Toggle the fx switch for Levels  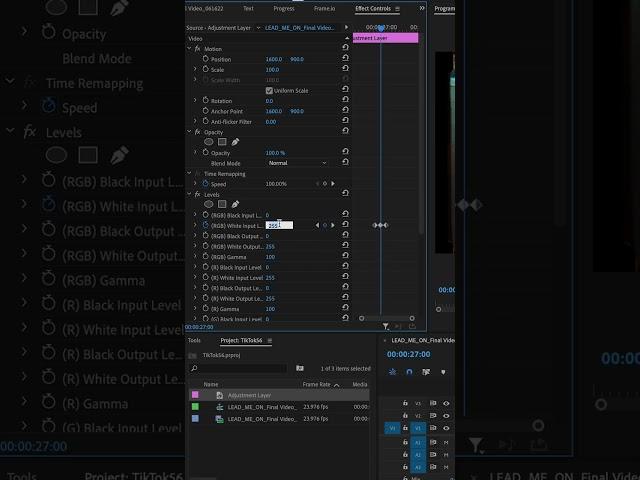point(198,194)
